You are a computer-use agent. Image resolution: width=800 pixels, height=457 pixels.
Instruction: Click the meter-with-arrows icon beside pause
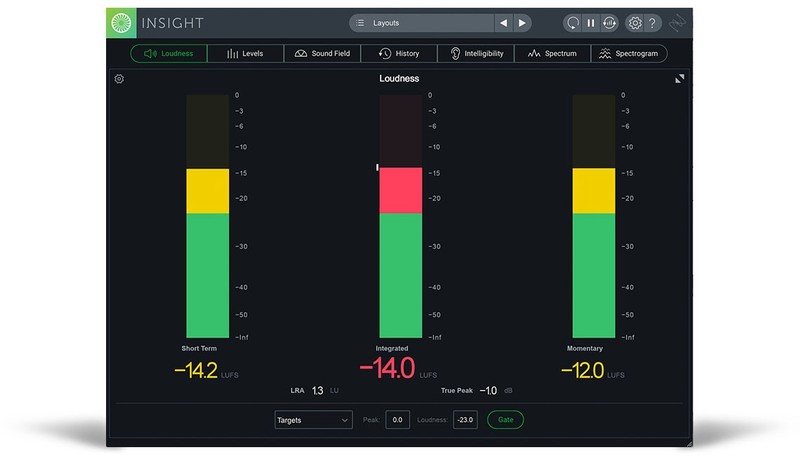609,23
